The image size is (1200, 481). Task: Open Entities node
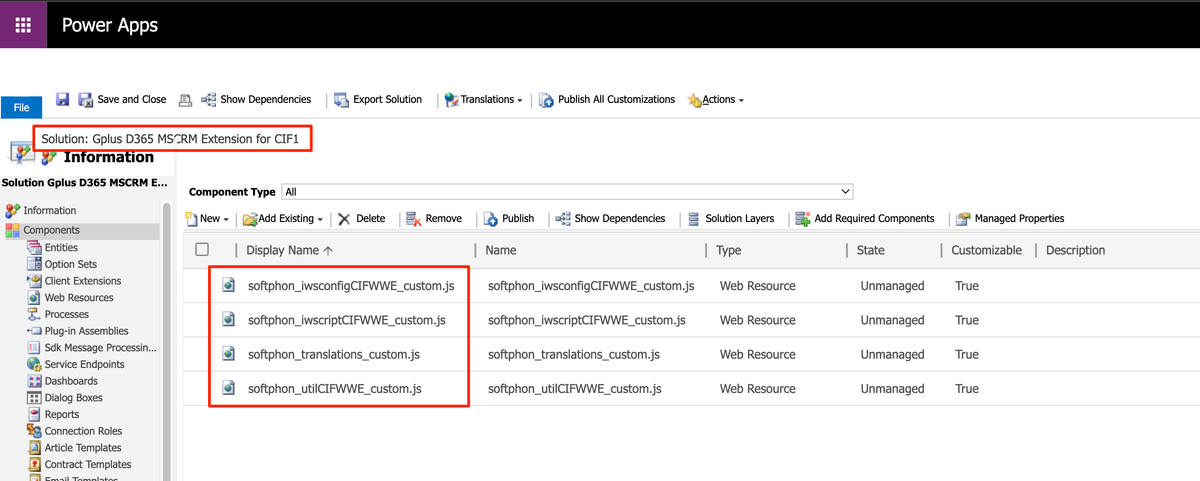(x=61, y=247)
